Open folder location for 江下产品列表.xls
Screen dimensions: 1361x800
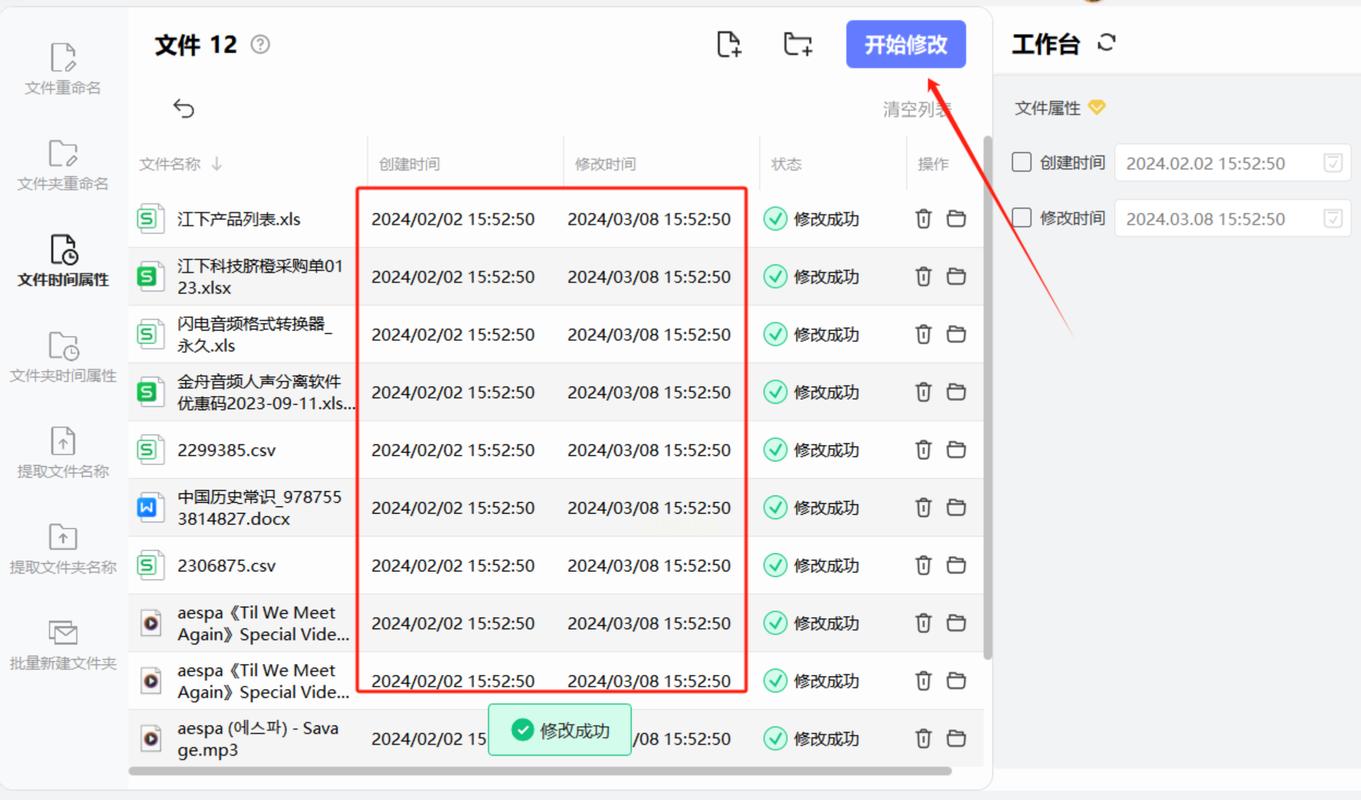pyautogui.click(x=956, y=218)
